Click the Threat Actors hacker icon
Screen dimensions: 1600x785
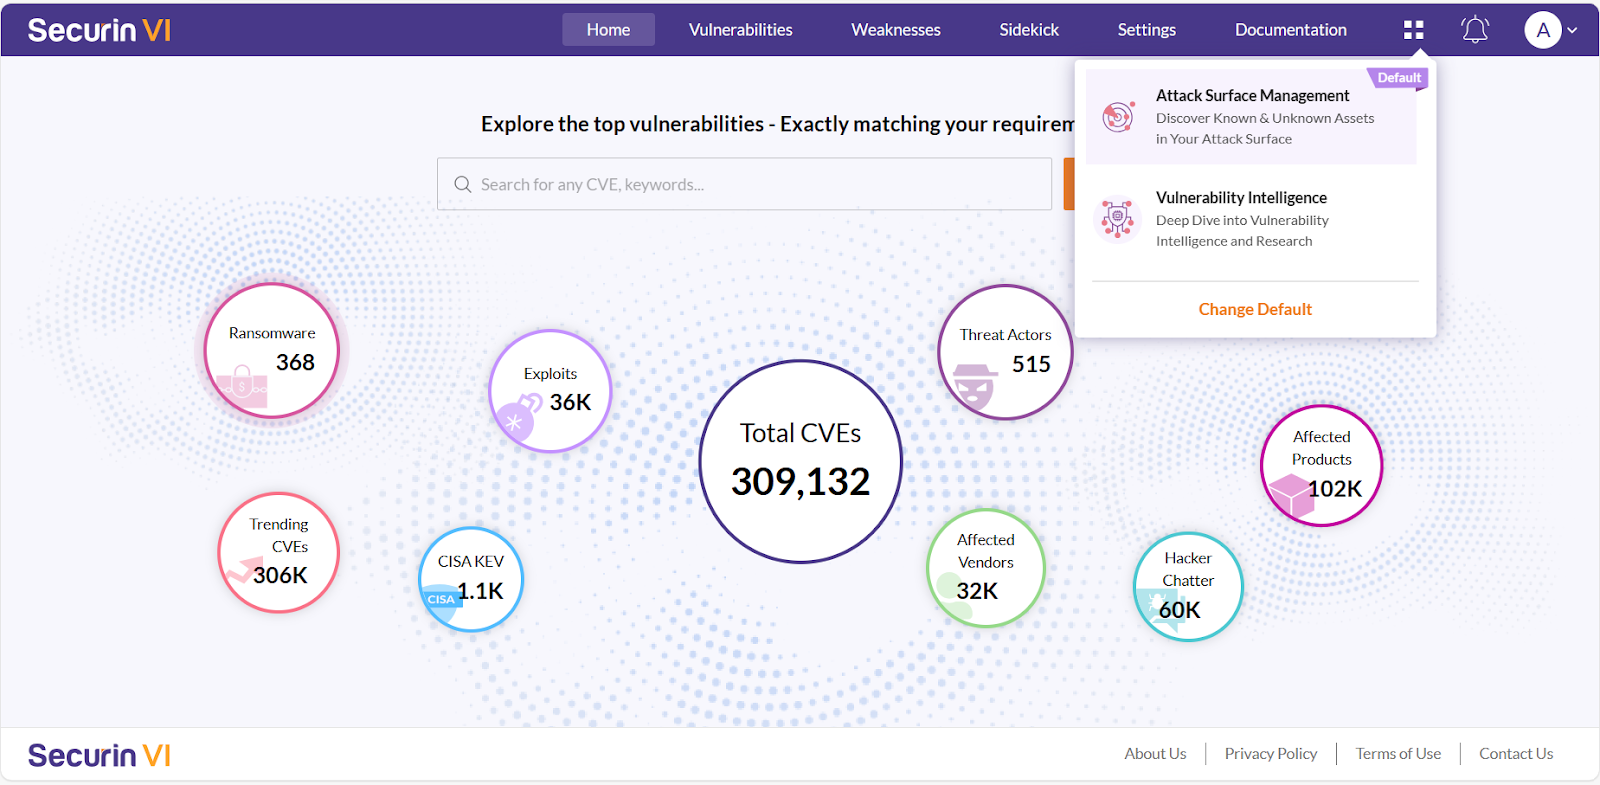point(974,386)
